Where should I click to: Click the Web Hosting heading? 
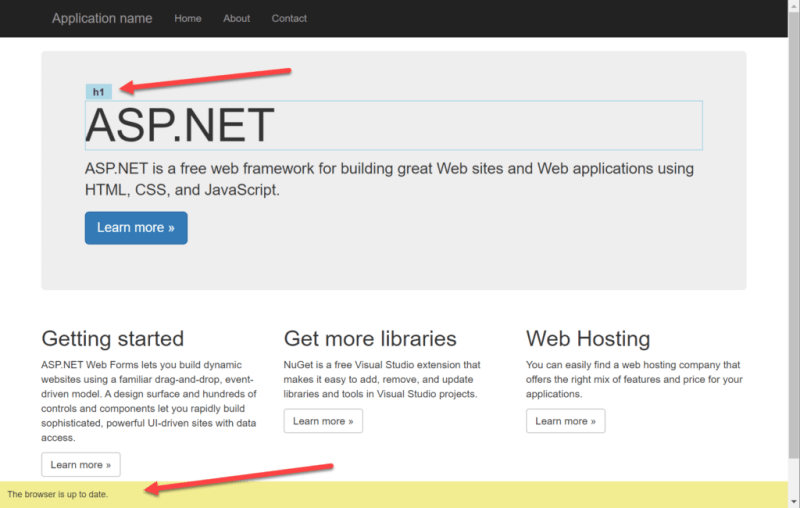pyautogui.click(x=588, y=339)
